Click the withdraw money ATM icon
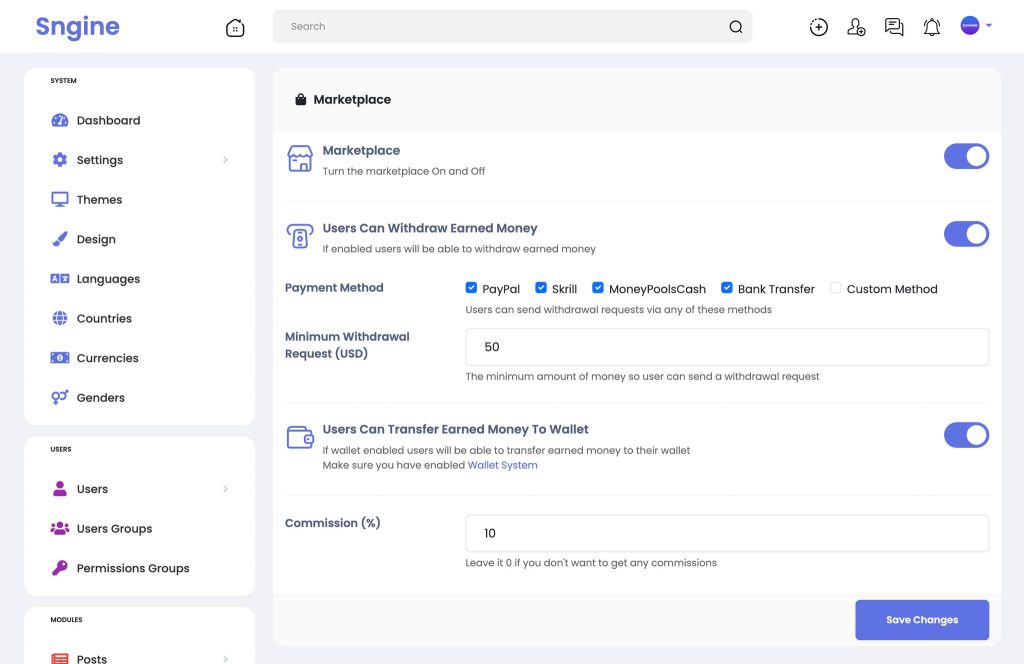 pos(300,236)
